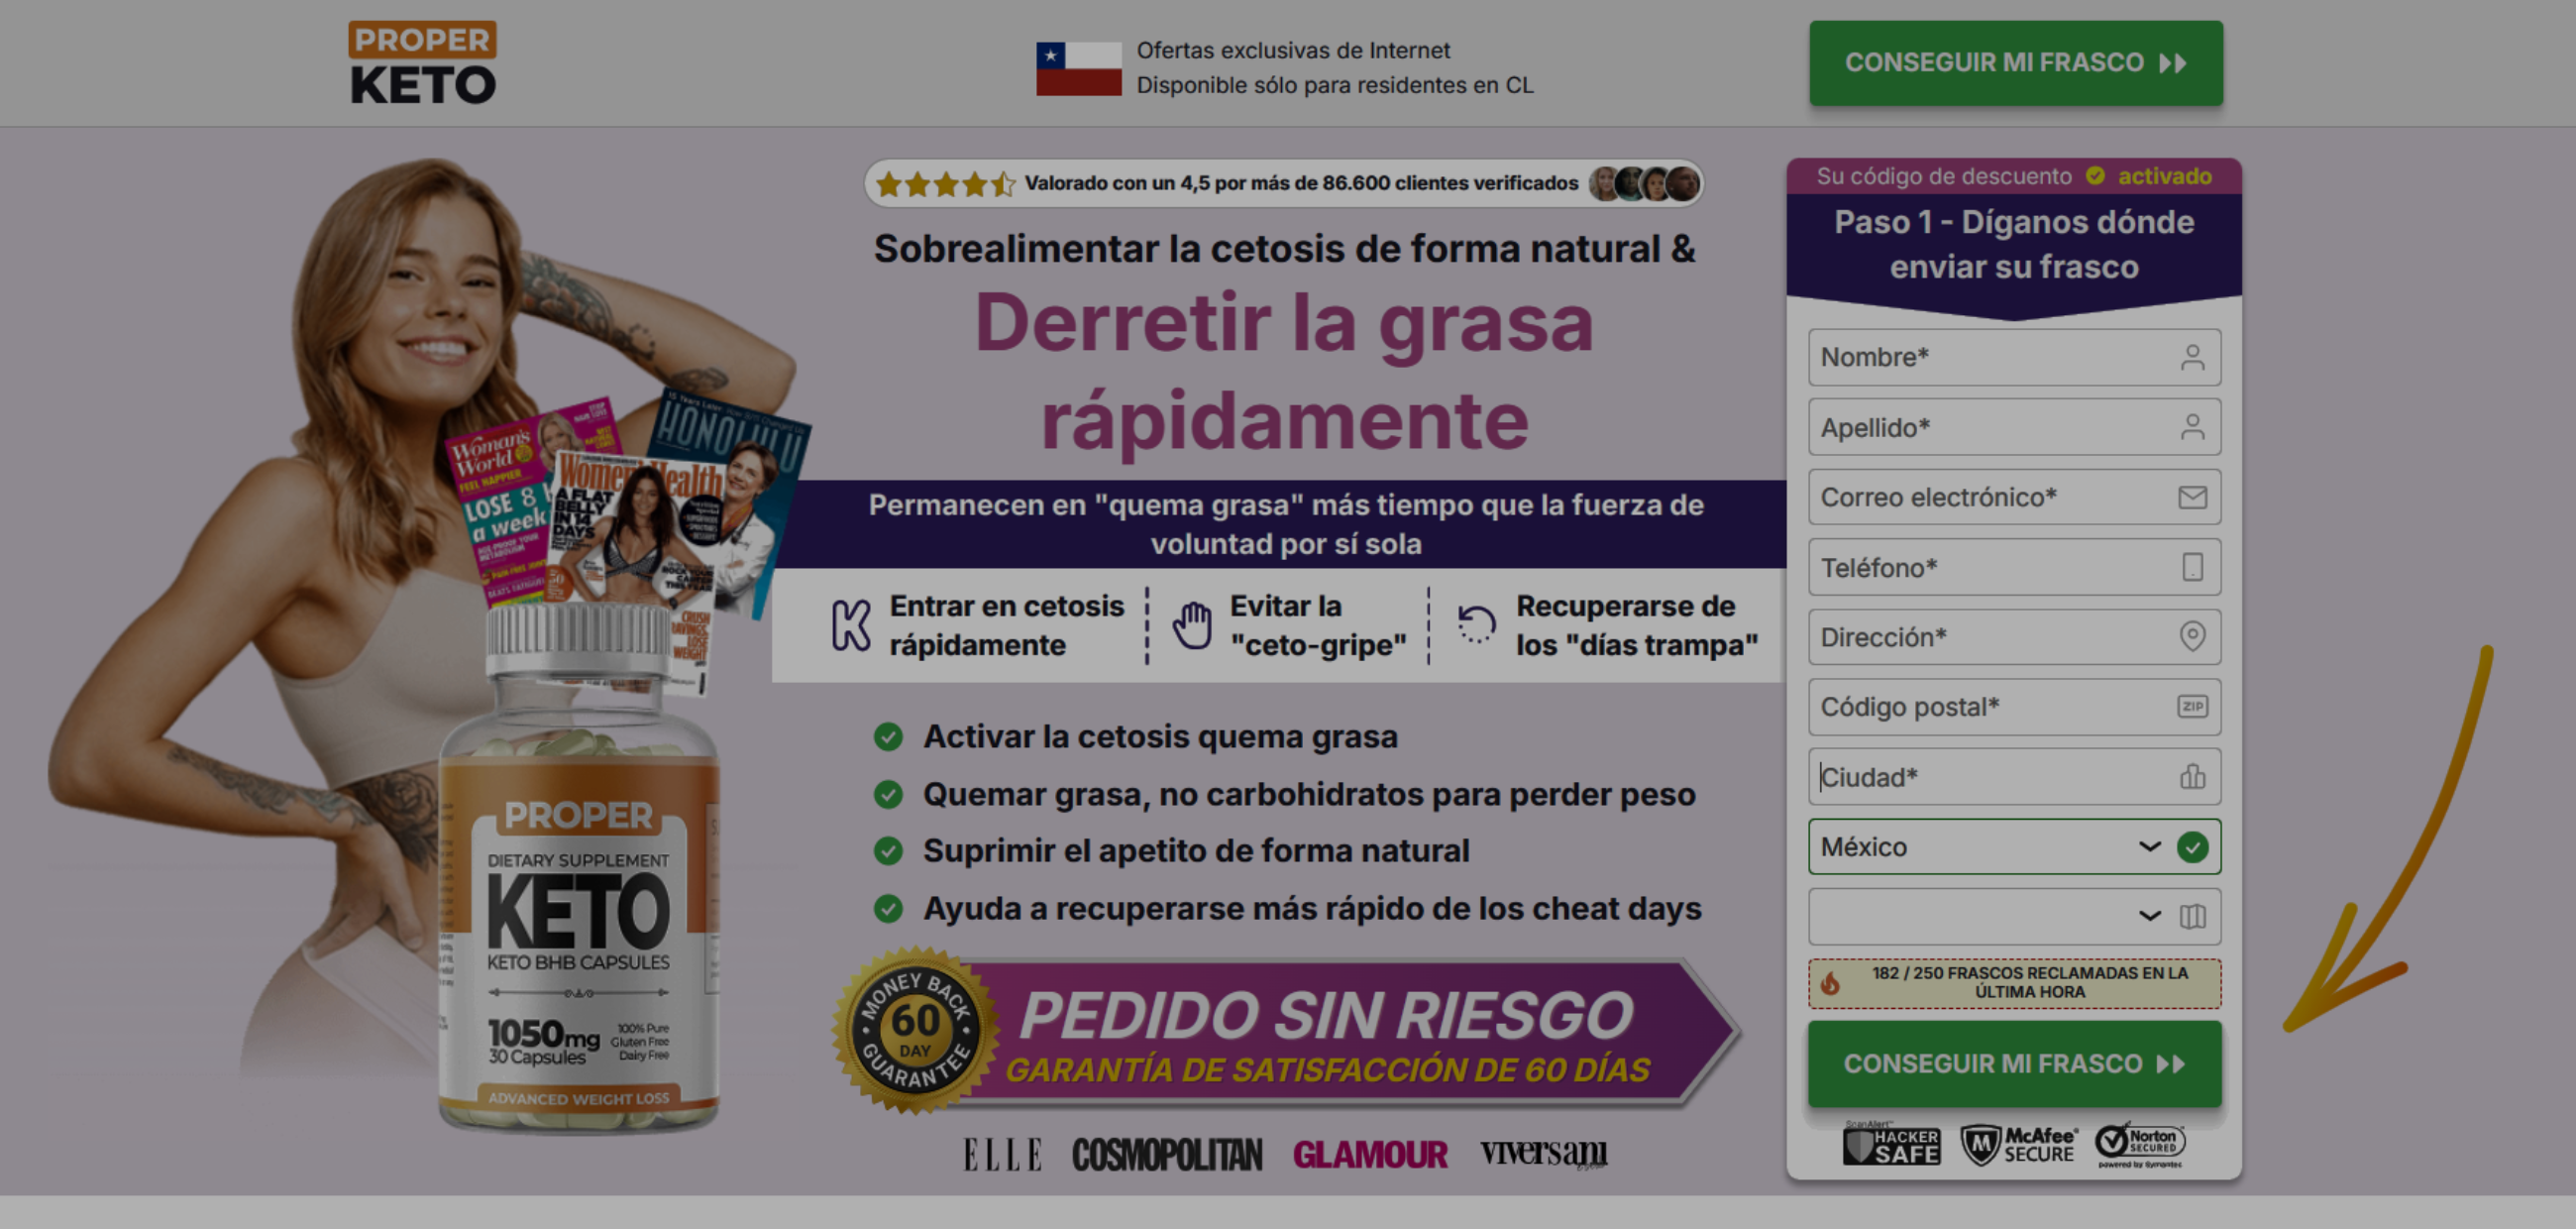Viewport: 2576px width, 1229px height.
Task: Click 'Ayuda a recuperarse más rápido' bullet text
Action: point(1312,908)
